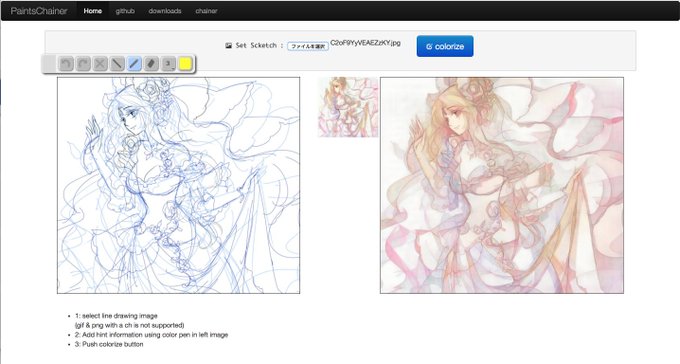Click on the line drawing sketch canvas

tap(178, 185)
